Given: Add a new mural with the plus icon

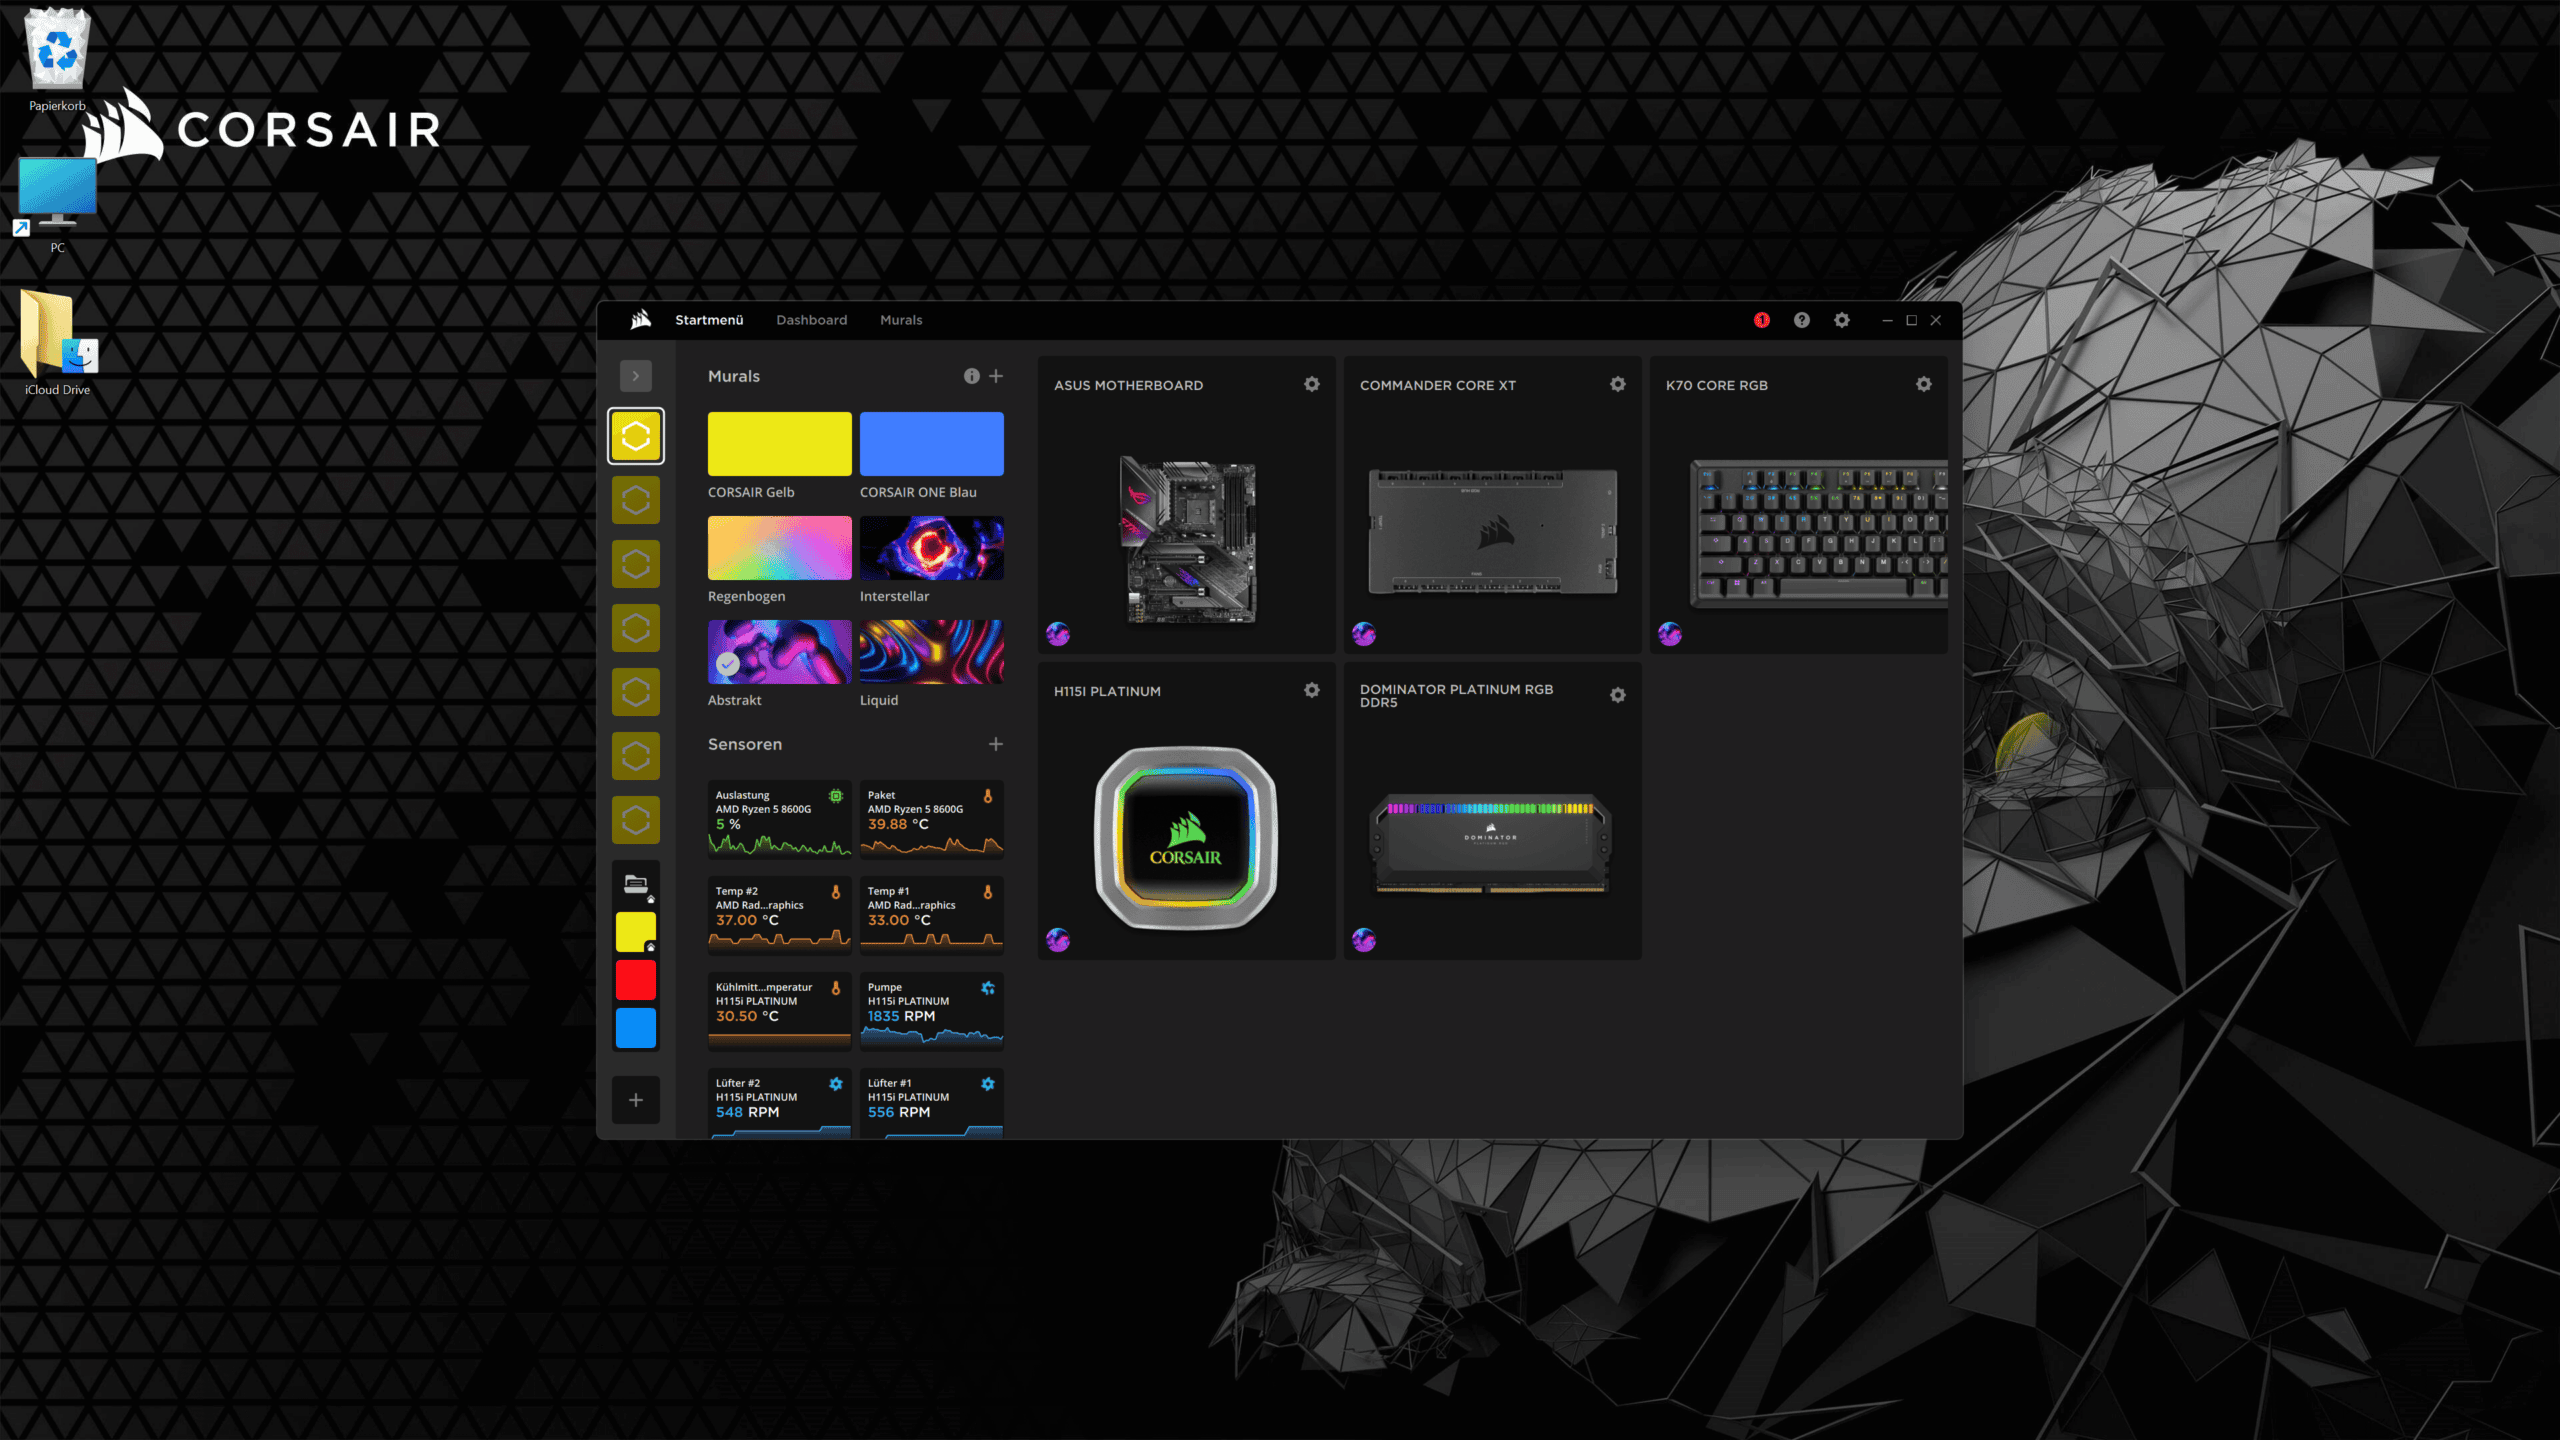Looking at the screenshot, I should click(996, 376).
